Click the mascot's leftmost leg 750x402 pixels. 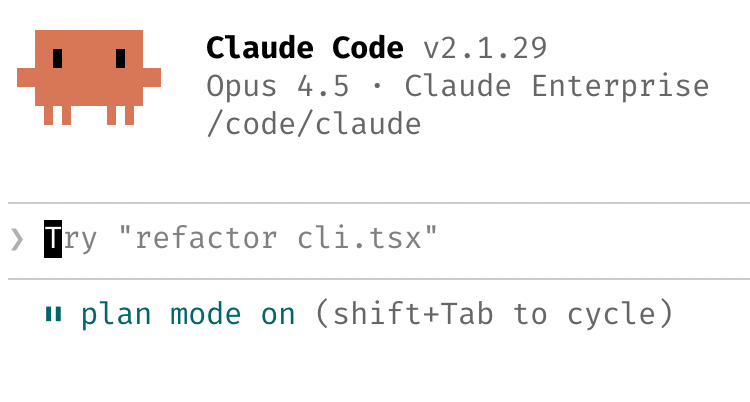(48, 115)
